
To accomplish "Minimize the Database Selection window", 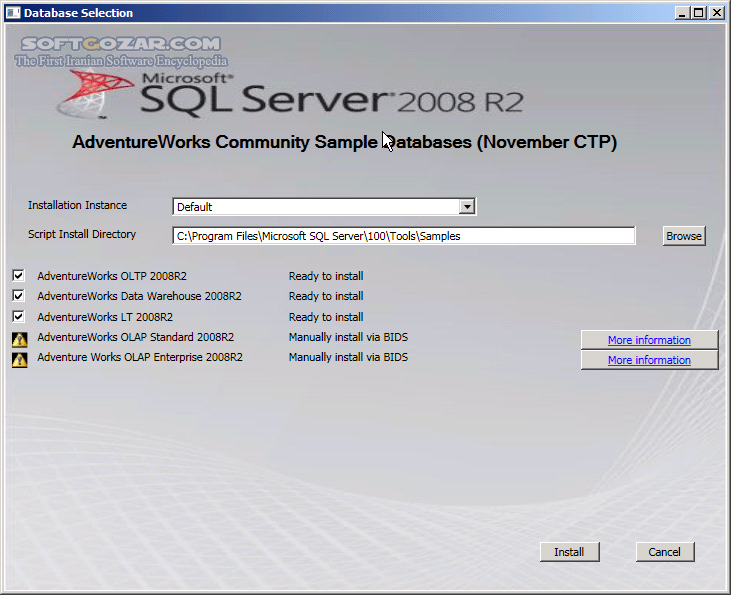I will [683, 13].
